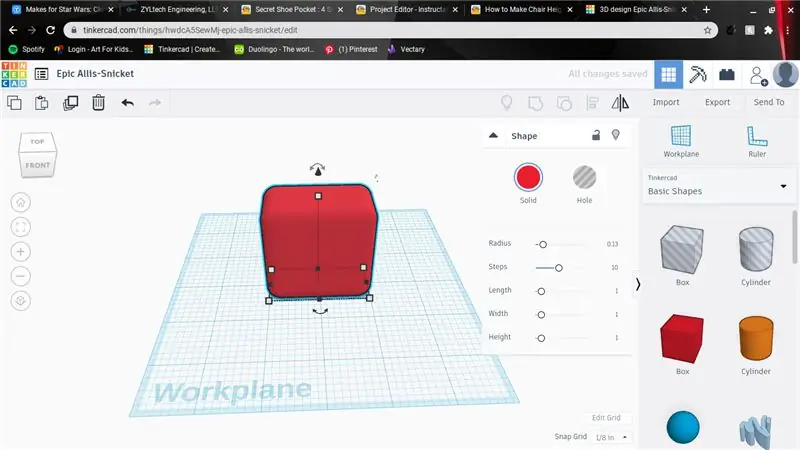Click the Import button
This screenshot has width=800, height=450.
[x=666, y=102]
